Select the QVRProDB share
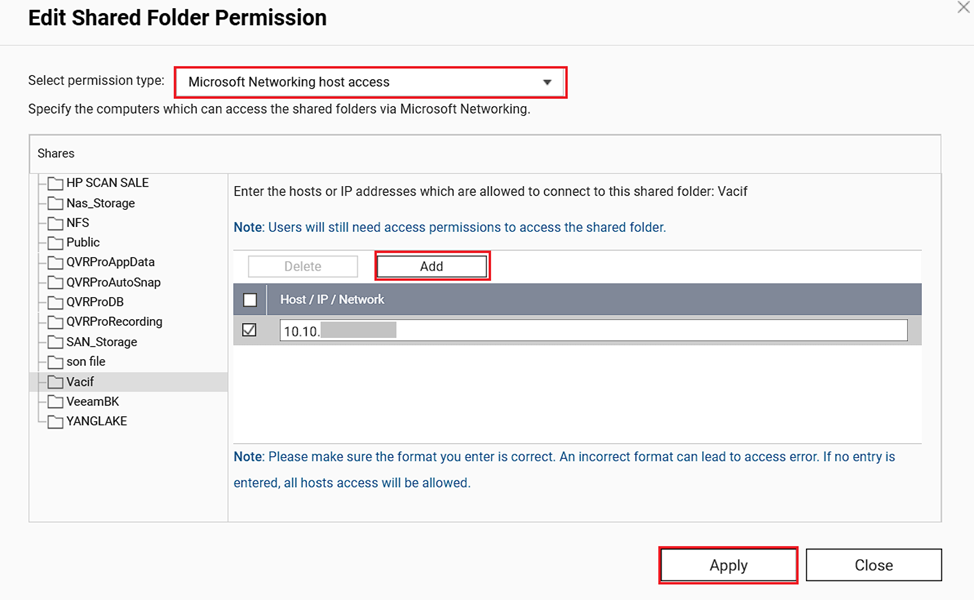This screenshot has height=600, width=974. click(x=95, y=302)
